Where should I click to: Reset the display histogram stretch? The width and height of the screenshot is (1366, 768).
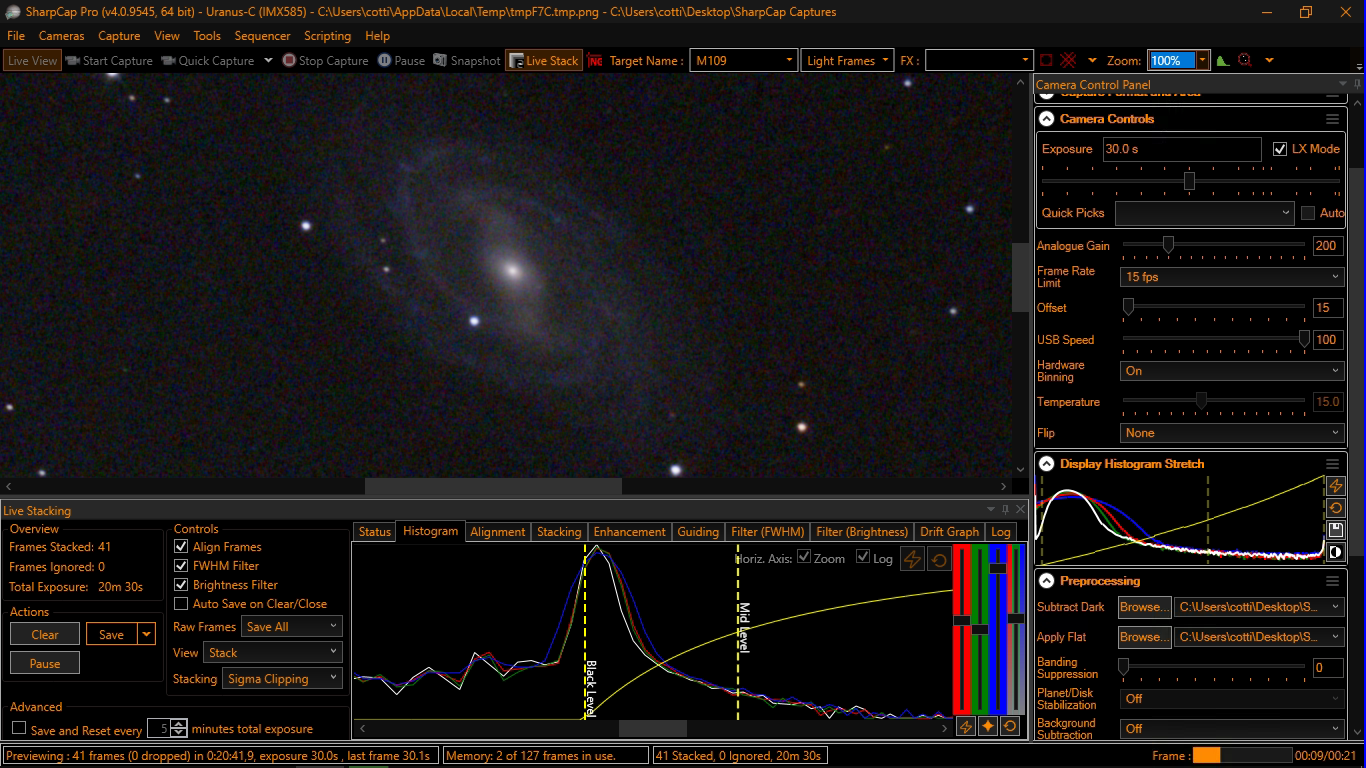click(x=1335, y=508)
